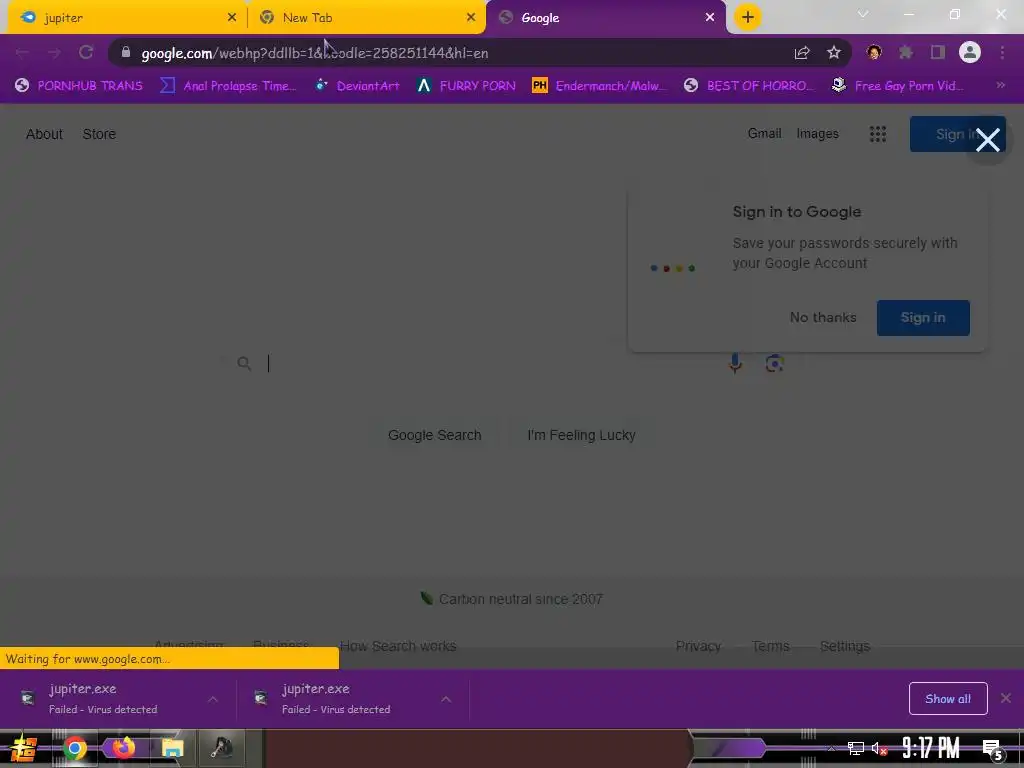1024x768 pixels.
Task: Open the notification center icon
Action: (993, 750)
